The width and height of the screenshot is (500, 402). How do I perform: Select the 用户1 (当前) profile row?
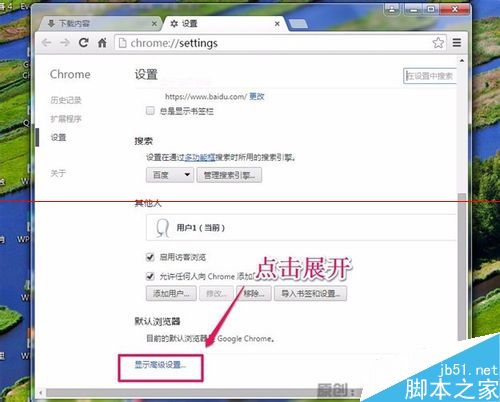(301, 228)
